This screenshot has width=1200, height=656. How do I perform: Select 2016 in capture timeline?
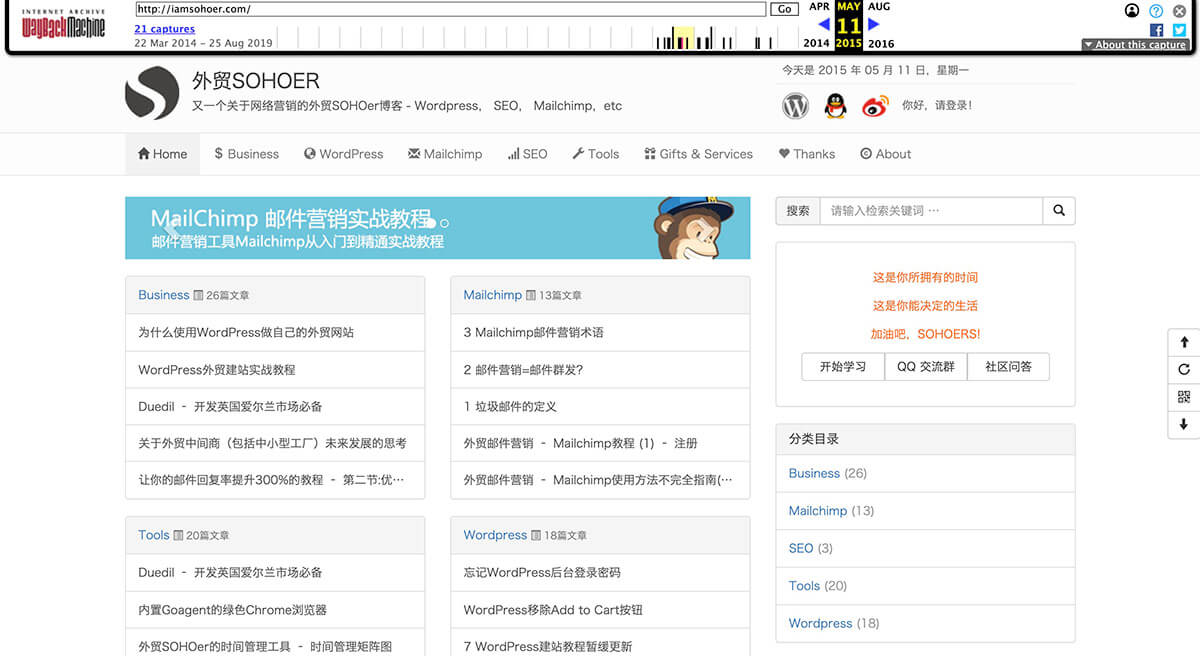881,43
